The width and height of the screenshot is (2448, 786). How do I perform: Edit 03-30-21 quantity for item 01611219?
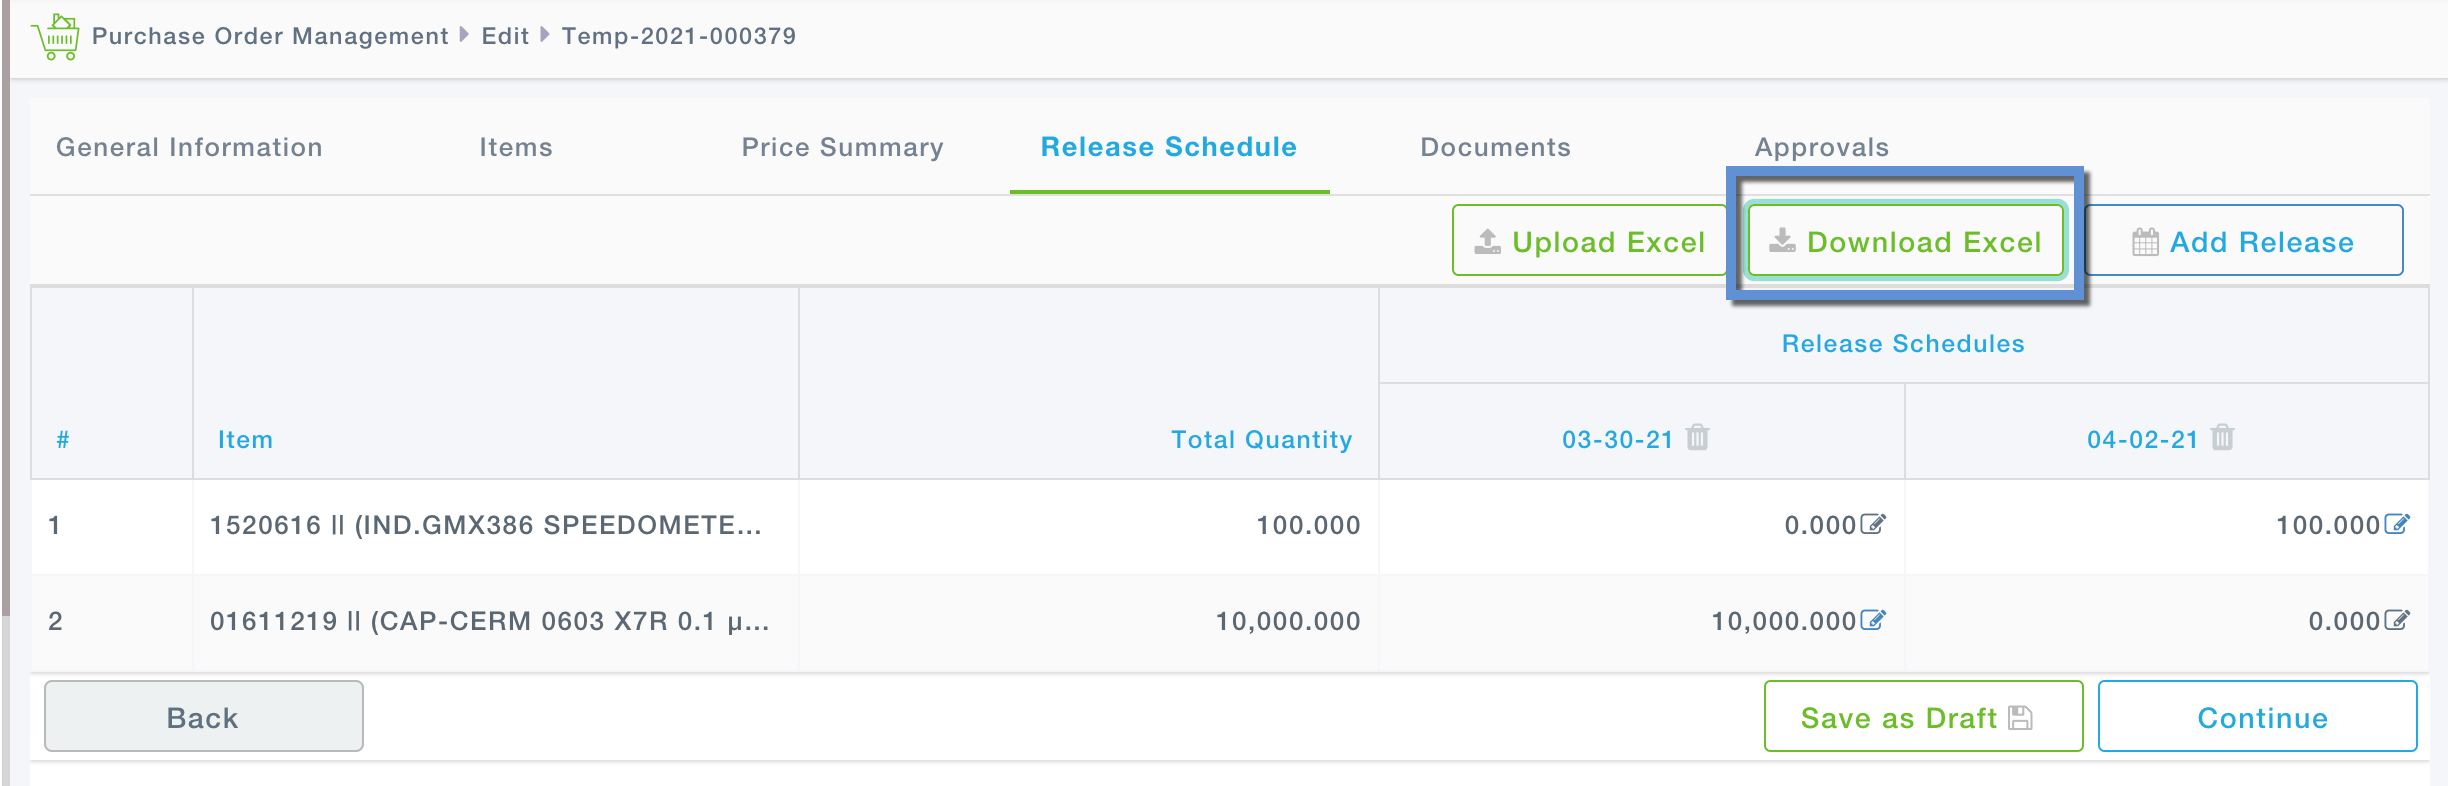(x=1872, y=621)
